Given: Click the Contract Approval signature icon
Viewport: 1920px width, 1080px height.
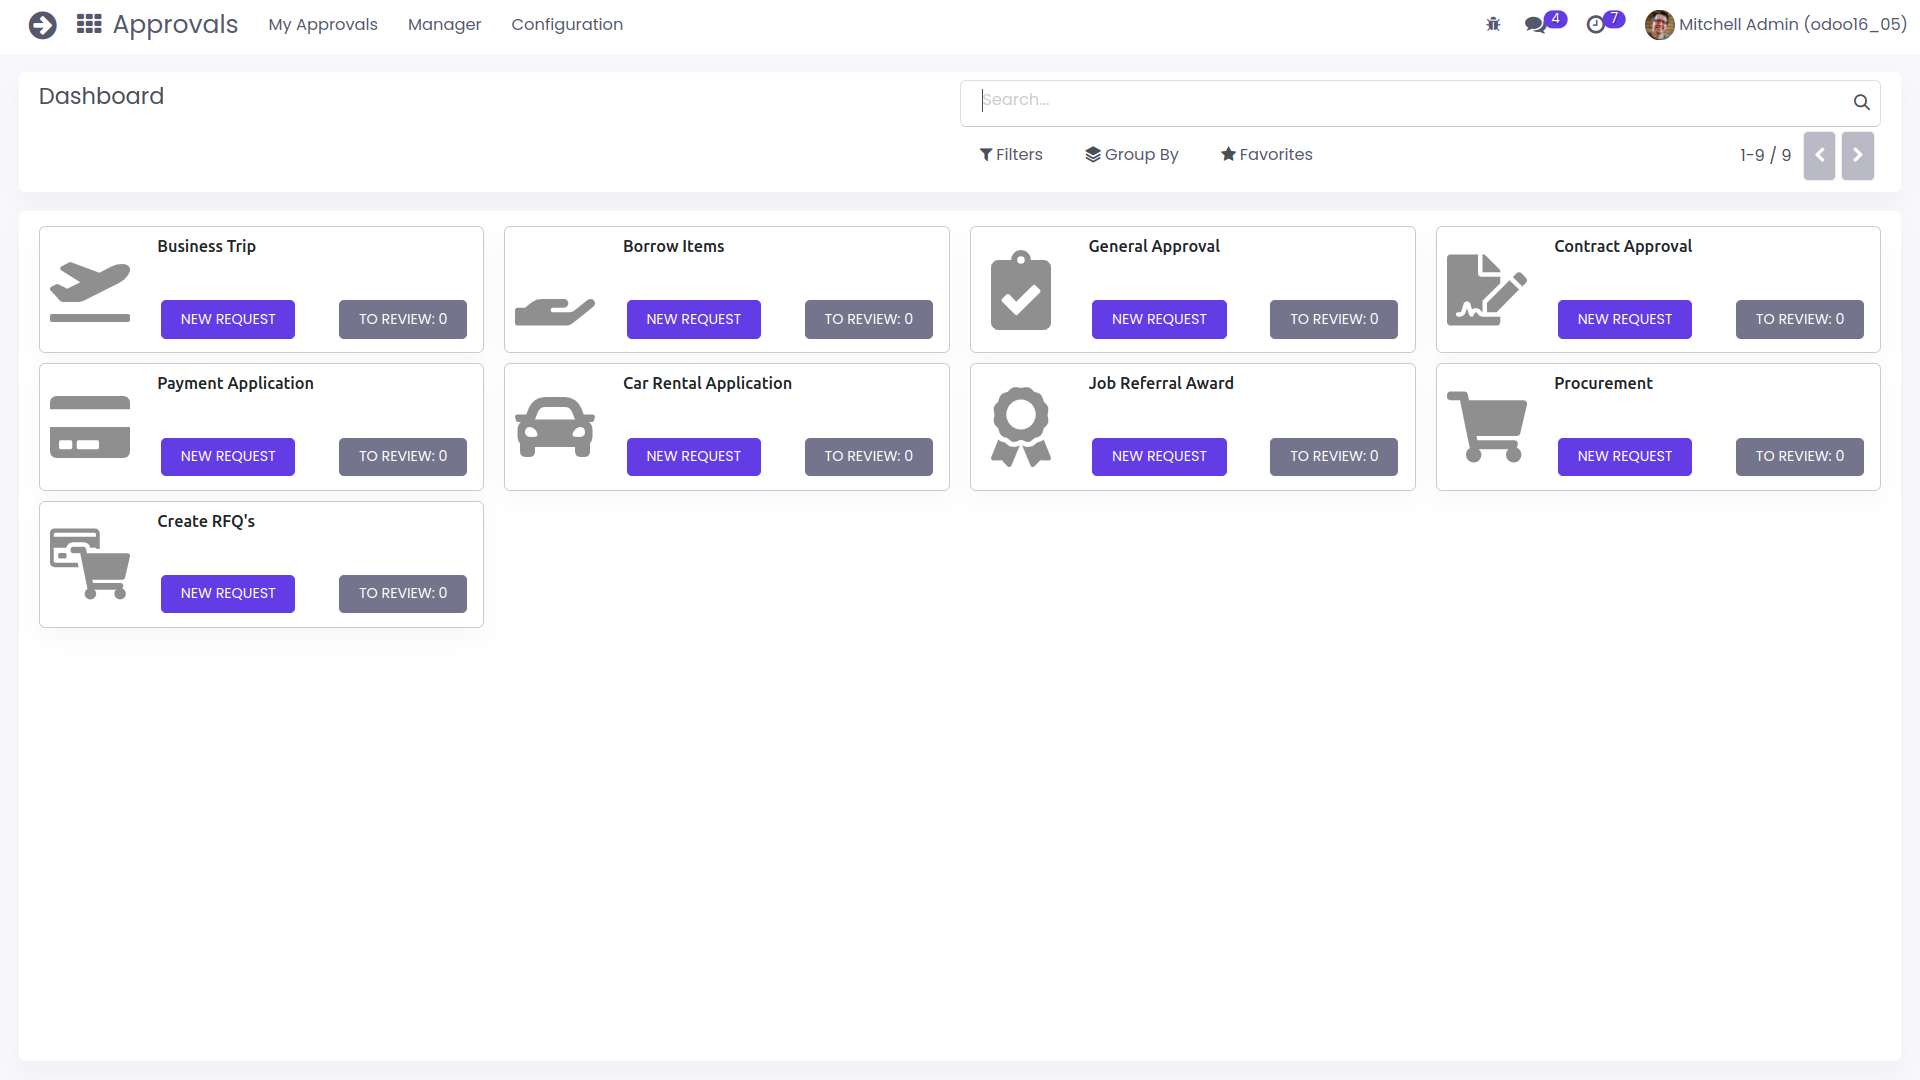Looking at the screenshot, I should 1486,290.
